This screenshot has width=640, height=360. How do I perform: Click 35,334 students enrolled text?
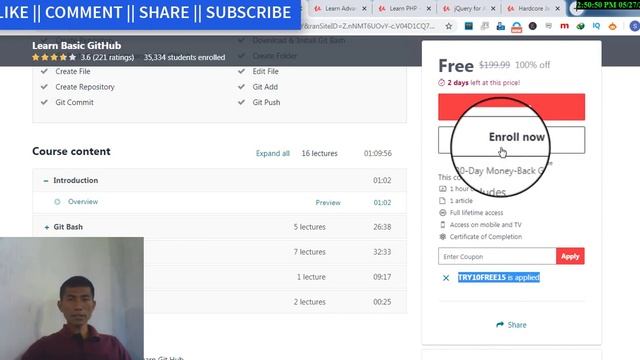point(184,58)
